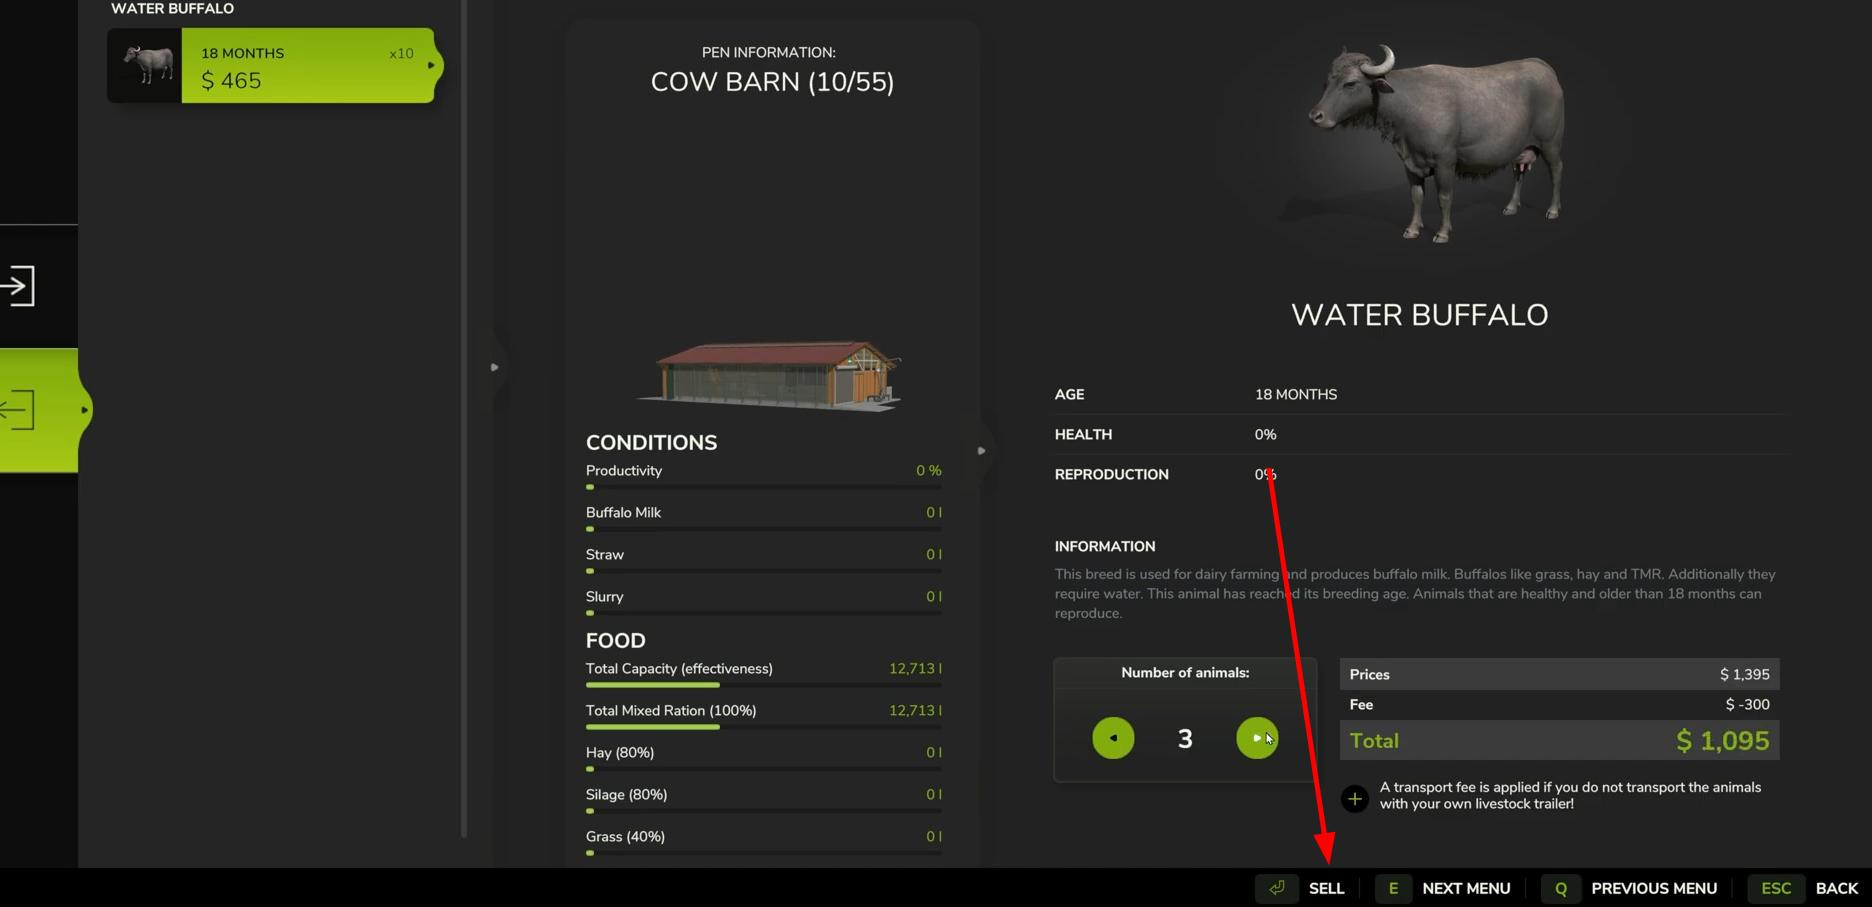Click the Sell enter-key icon

[1277, 888]
